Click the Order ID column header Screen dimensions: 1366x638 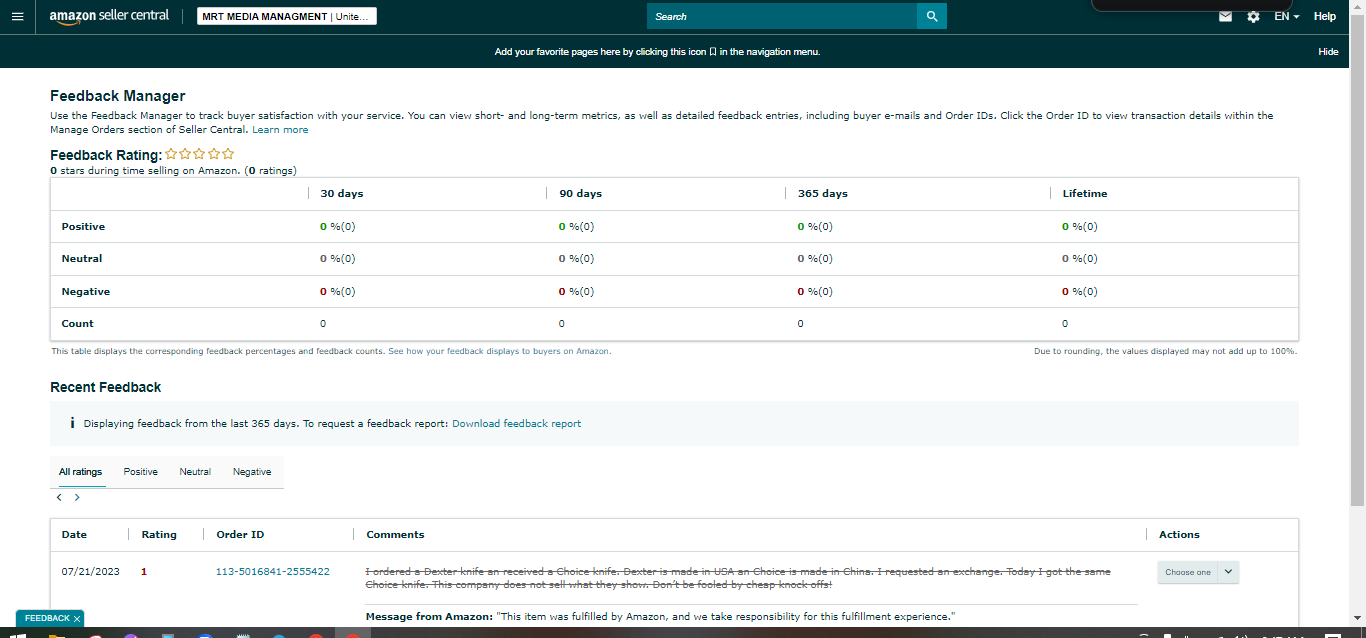pos(240,535)
